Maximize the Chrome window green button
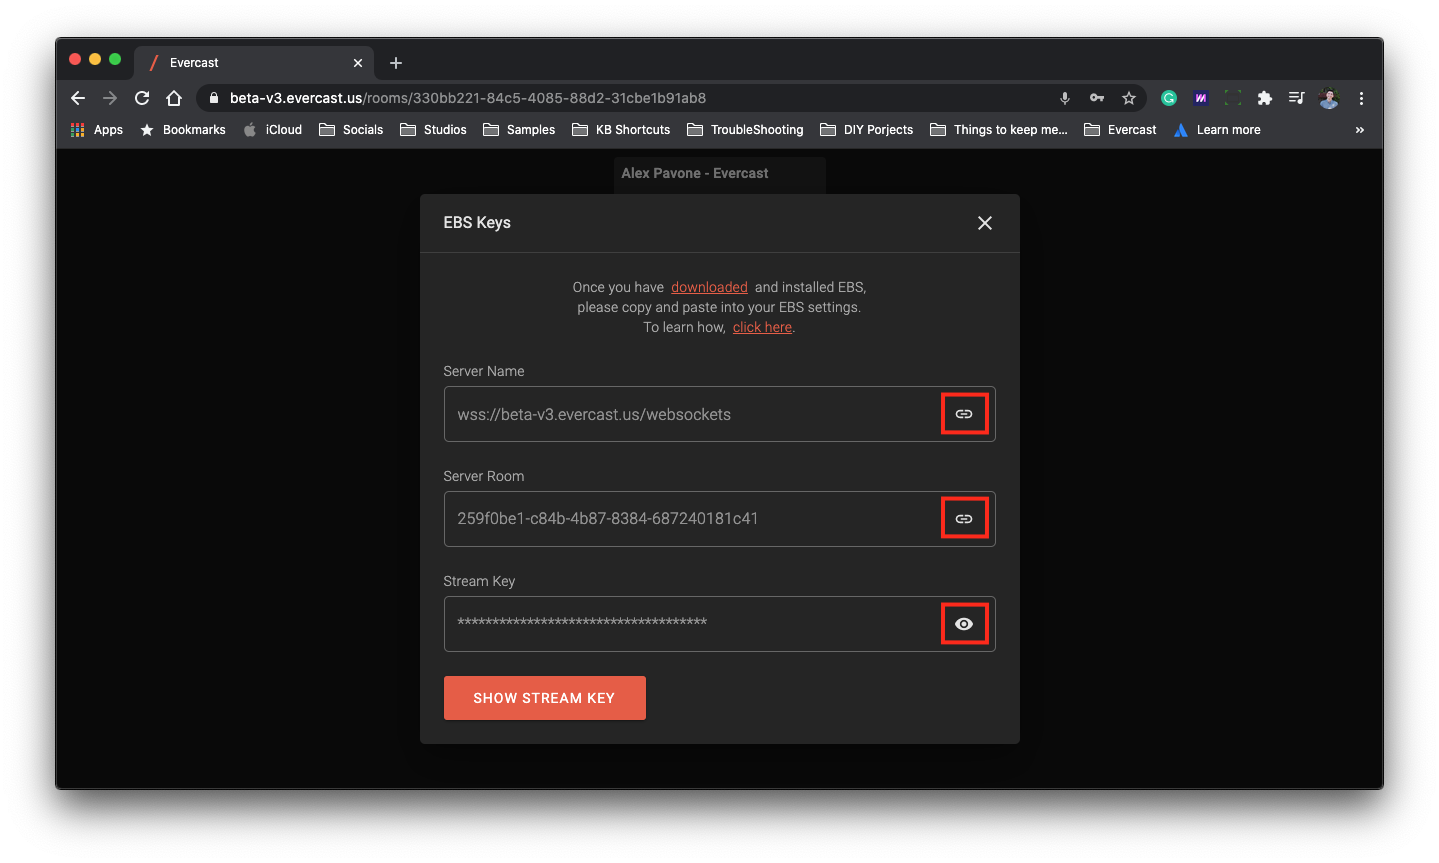The width and height of the screenshot is (1439, 863). pyautogui.click(x=115, y=60)
